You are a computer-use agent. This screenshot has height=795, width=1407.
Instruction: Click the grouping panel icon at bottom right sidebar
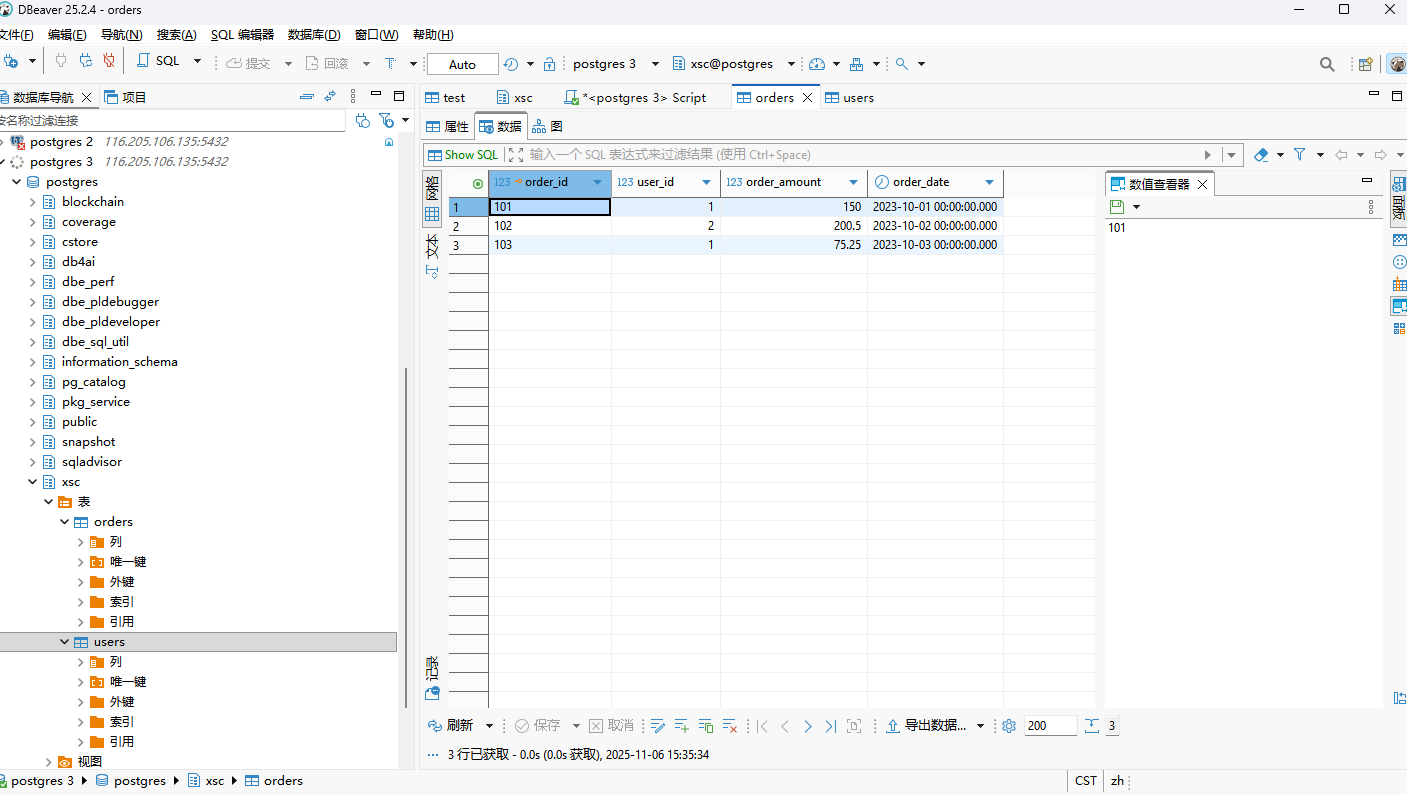tap(1399, 328)
